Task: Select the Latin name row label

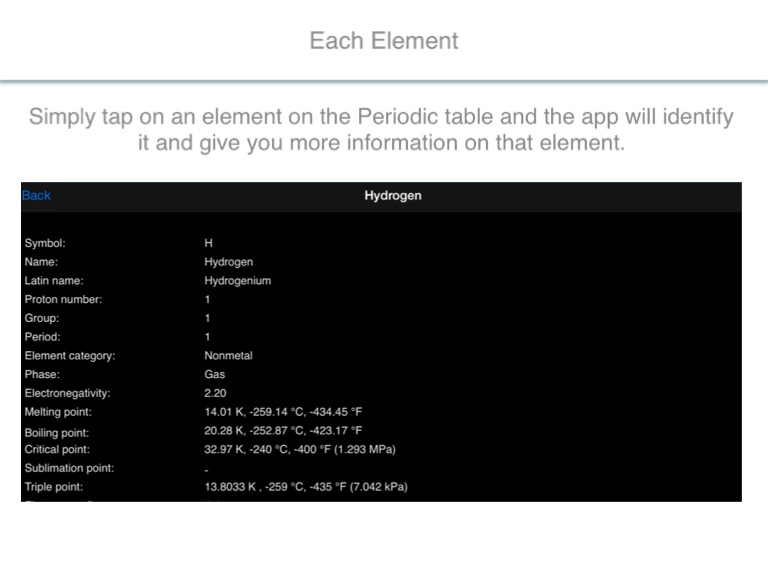Action: click(54, 281)
